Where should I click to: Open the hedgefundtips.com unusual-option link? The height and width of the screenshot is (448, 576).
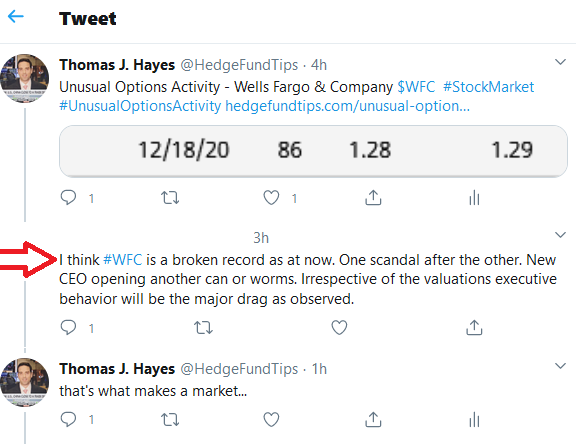347,106
